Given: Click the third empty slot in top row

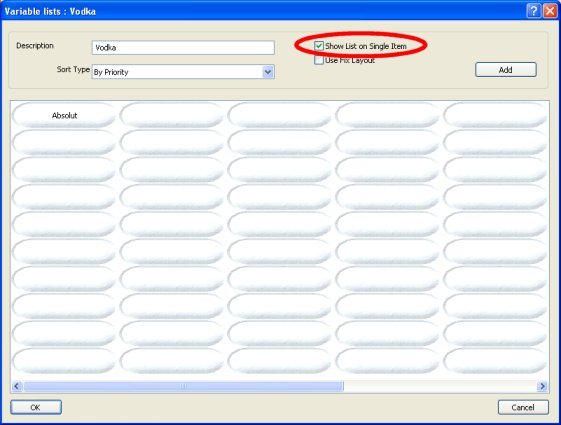Looking at the screenshot, I should (387, 115).
